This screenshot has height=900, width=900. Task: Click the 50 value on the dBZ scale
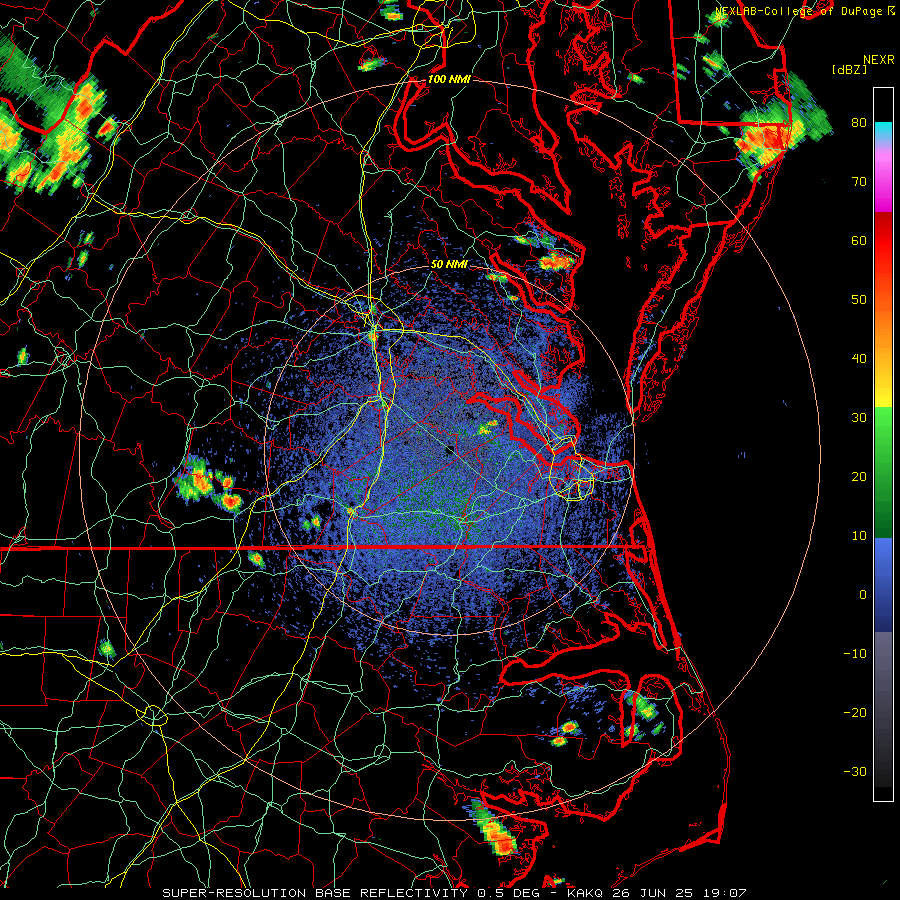tap(859, 300)
